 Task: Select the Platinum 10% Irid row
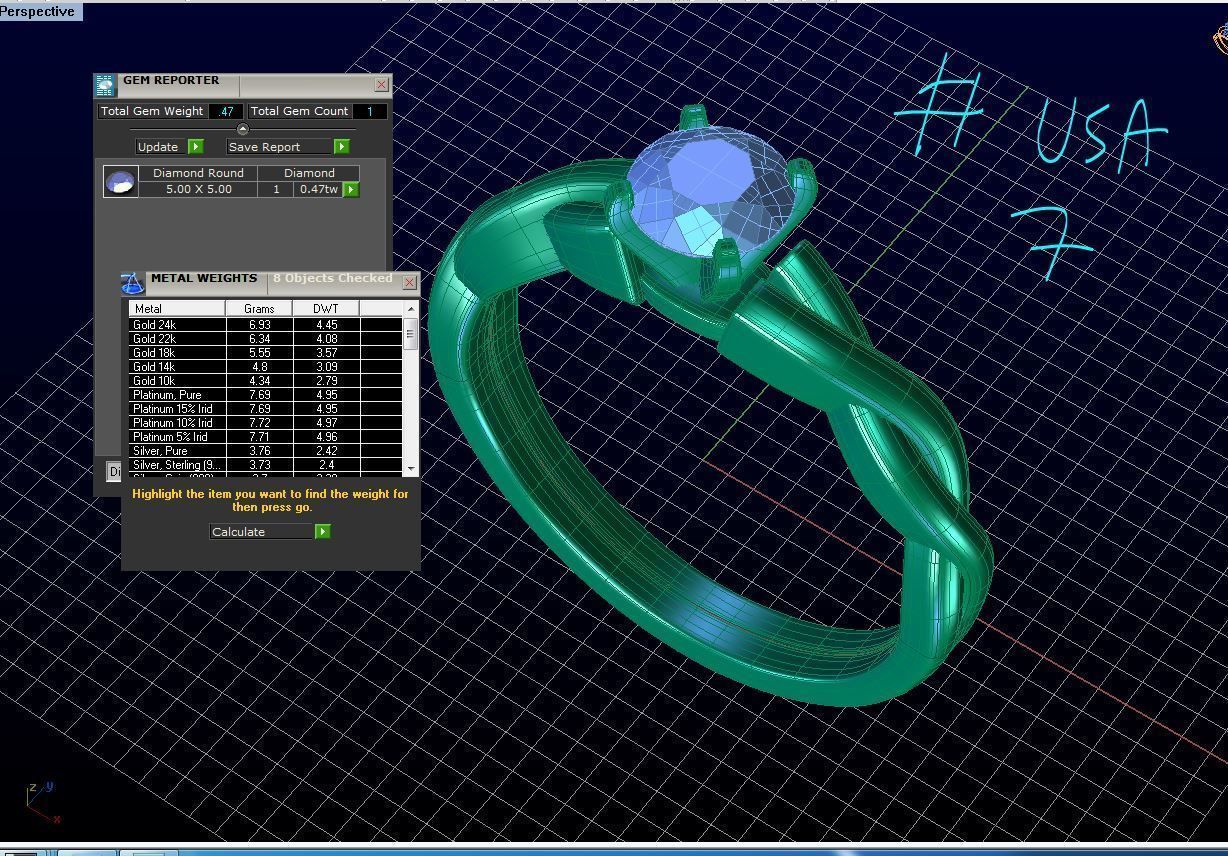265,423
